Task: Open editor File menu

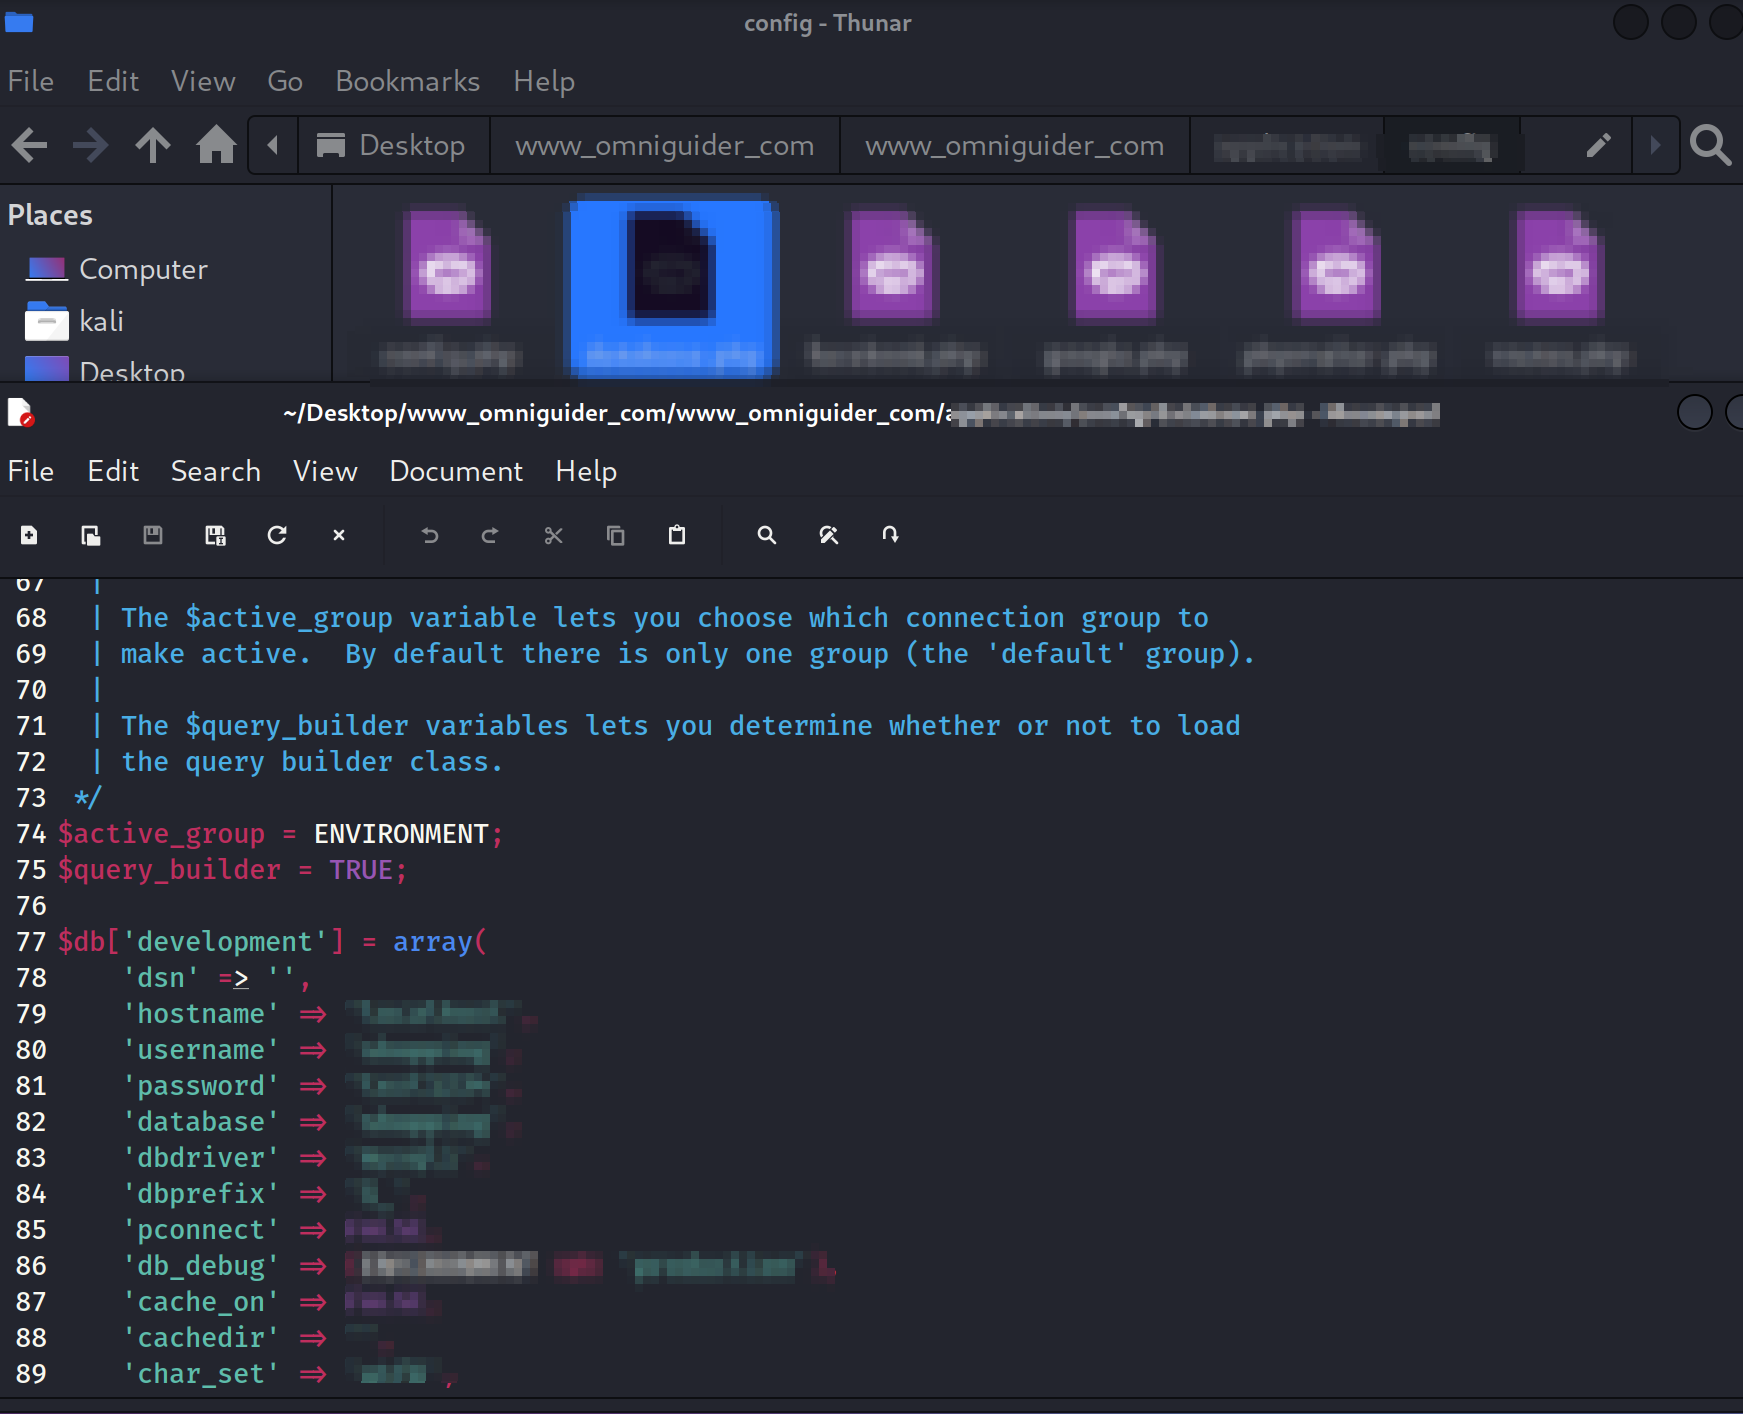Action: tap(31, 471)
